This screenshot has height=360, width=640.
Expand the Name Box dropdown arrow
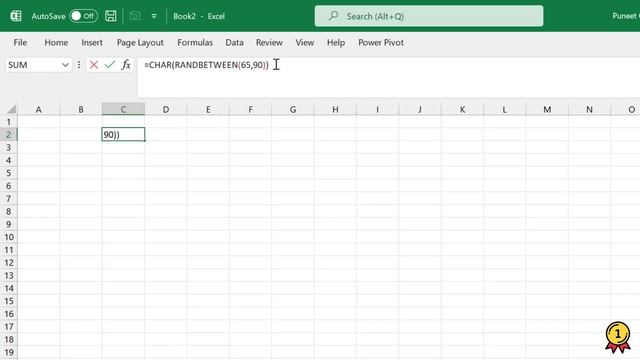[x=65, y=65]
